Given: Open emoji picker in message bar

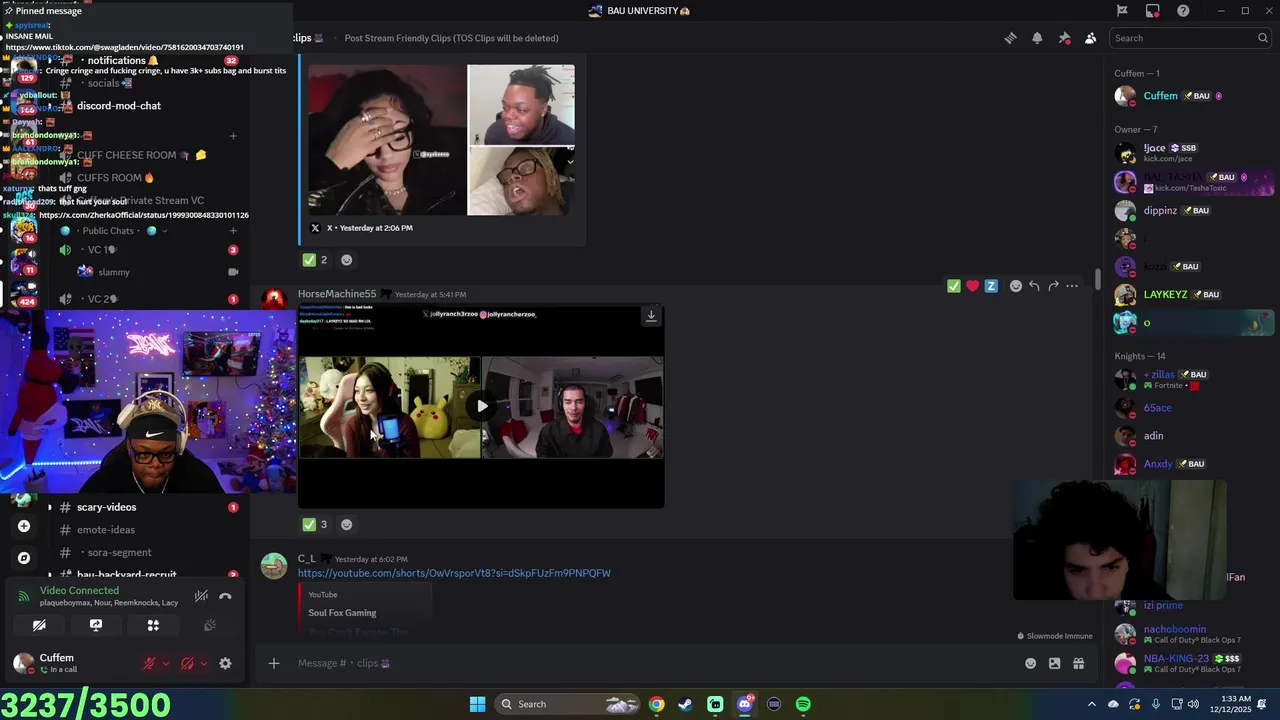Looking at the screenshot, I should point(1030,663).
